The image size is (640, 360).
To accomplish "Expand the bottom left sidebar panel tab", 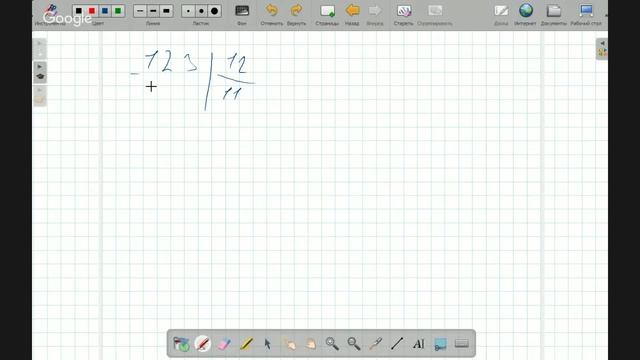I will tap(40, 96).
